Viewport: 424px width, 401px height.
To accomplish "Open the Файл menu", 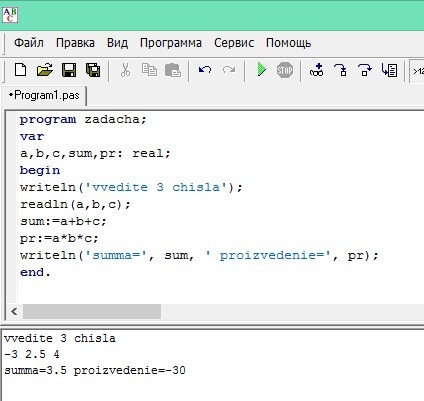I will (29, 43).
